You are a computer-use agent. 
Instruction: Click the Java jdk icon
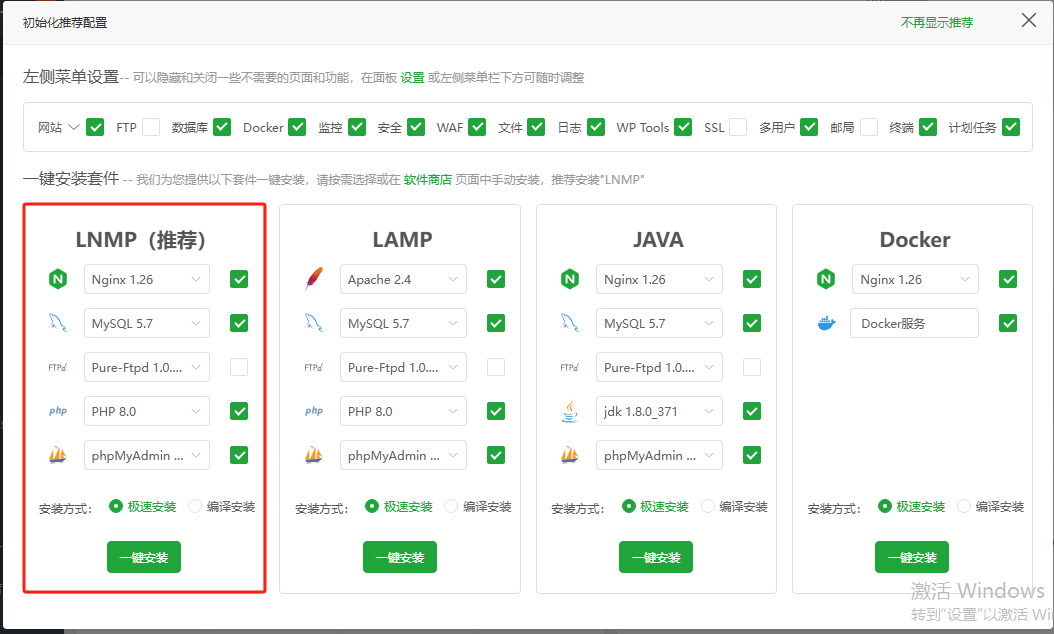click(x=569, y=411)
